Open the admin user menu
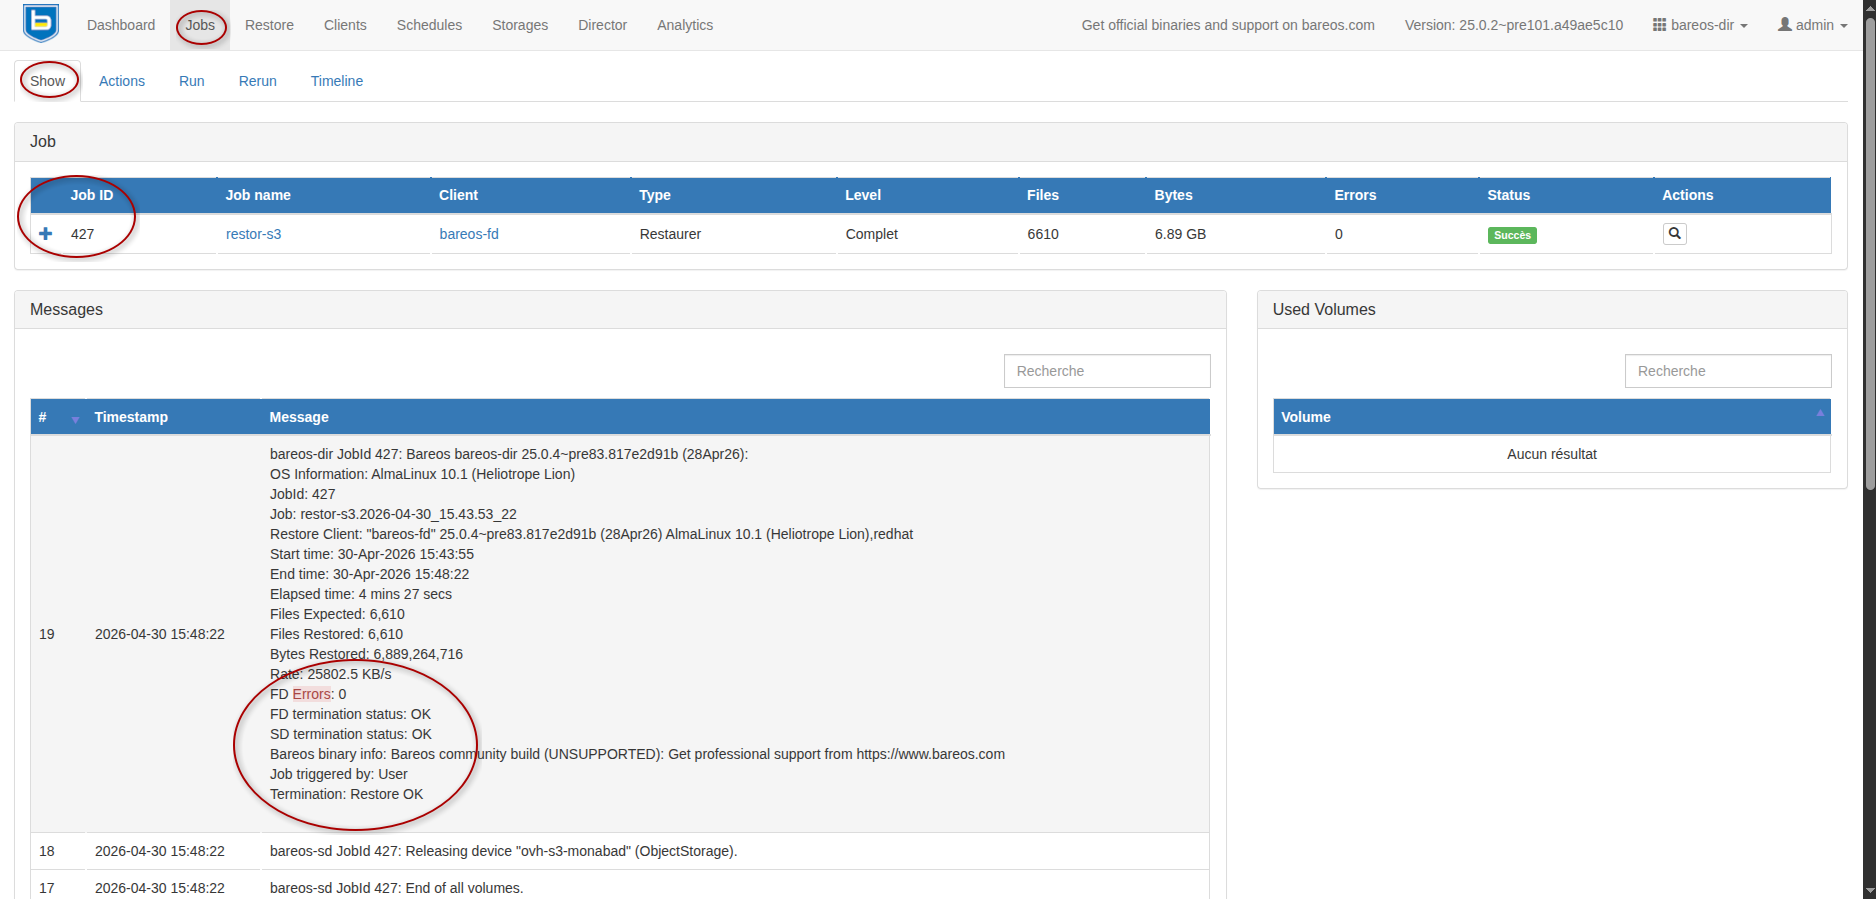This screenshot has height=899, width=1876. pos(1812,25)
